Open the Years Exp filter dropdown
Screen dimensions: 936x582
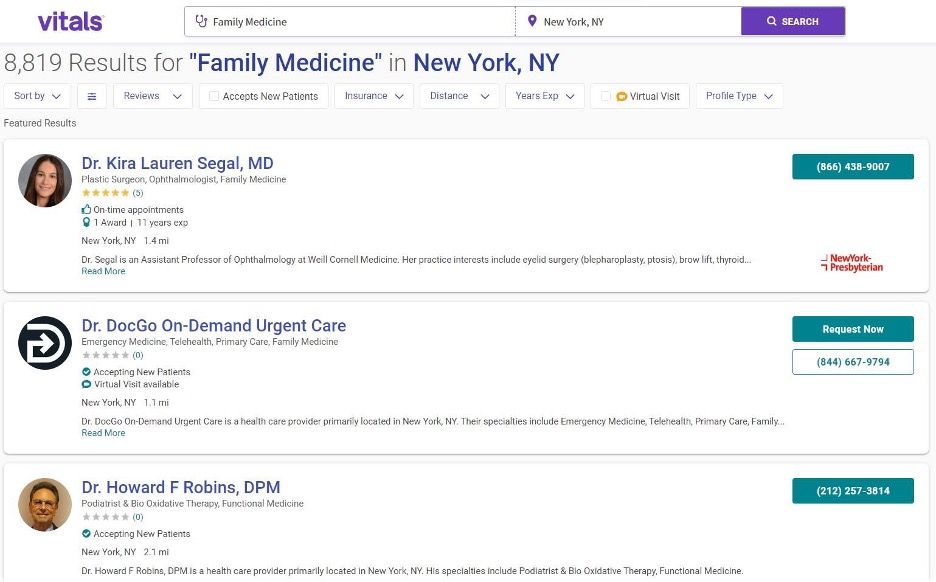(x=545, y=96)
